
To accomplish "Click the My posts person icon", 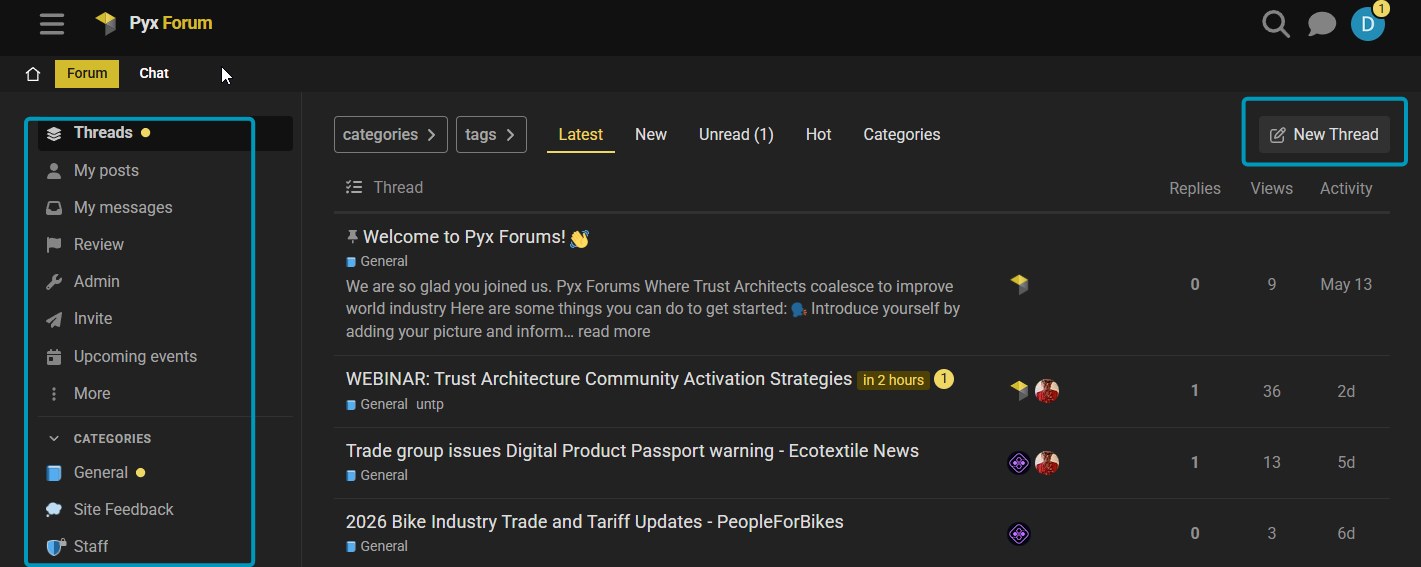I will tap(54, 171).
